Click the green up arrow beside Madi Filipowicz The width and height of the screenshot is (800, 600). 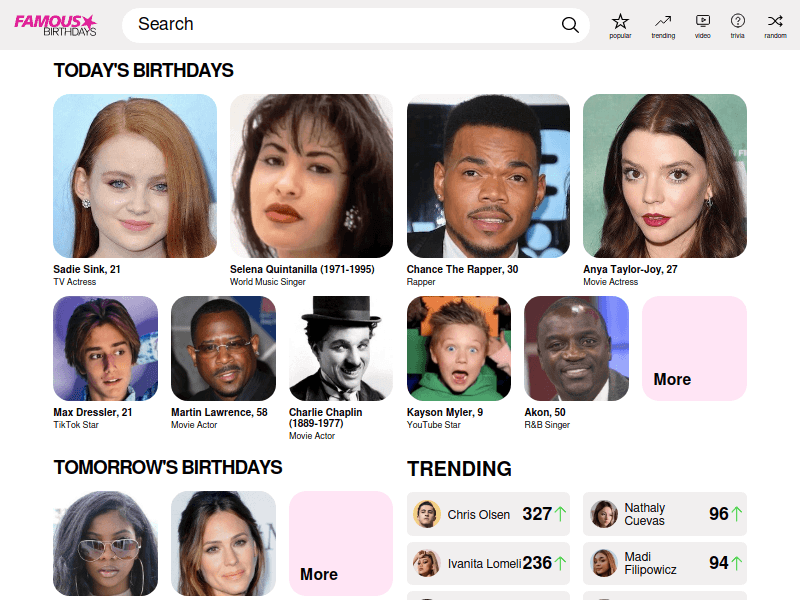(737, 563)
